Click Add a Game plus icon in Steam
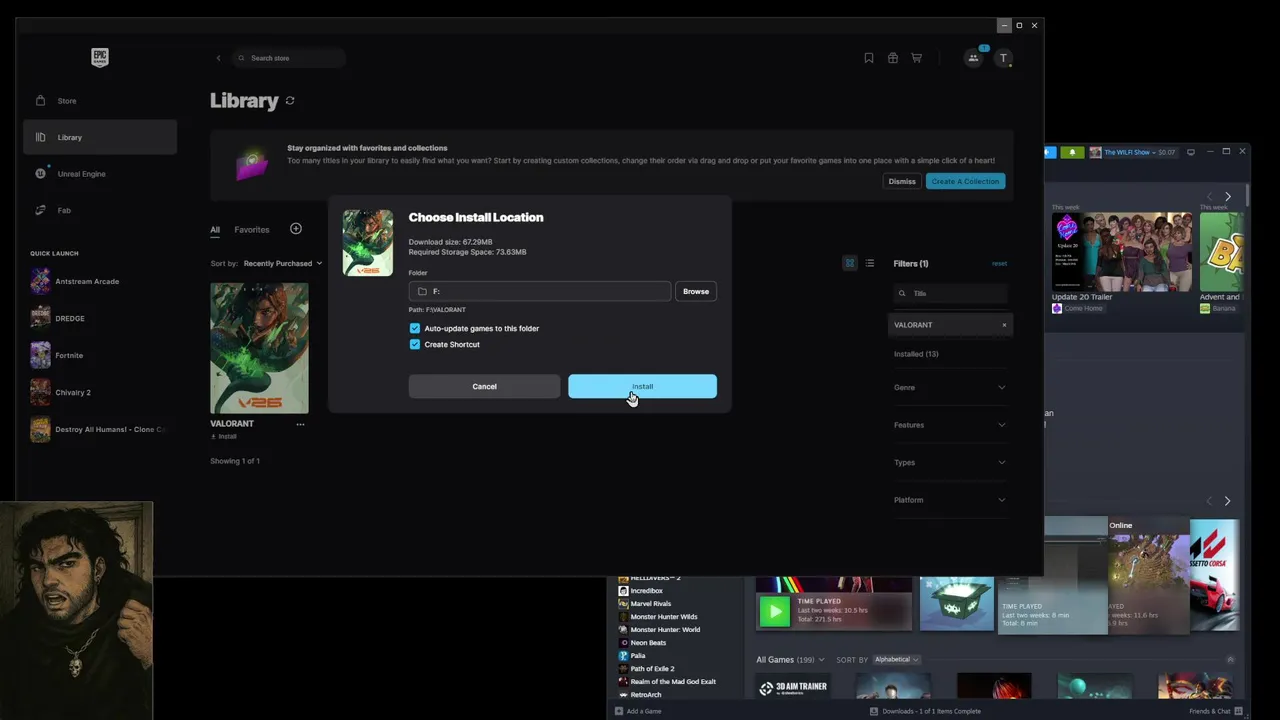1280x720 pixels. pos(619,711)
